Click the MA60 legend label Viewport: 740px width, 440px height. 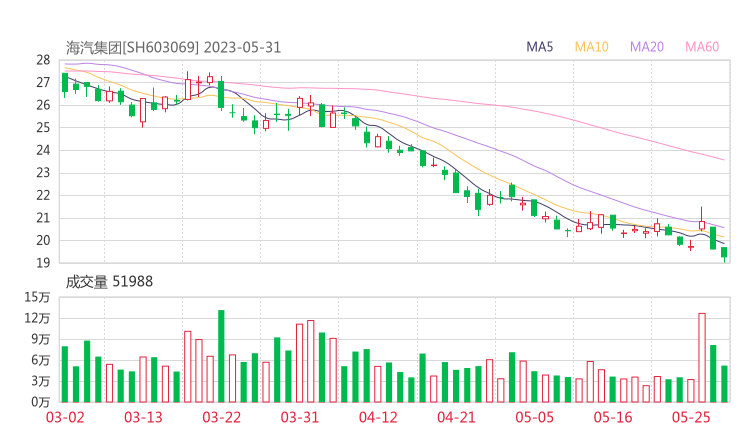click(x=702, y=47)
